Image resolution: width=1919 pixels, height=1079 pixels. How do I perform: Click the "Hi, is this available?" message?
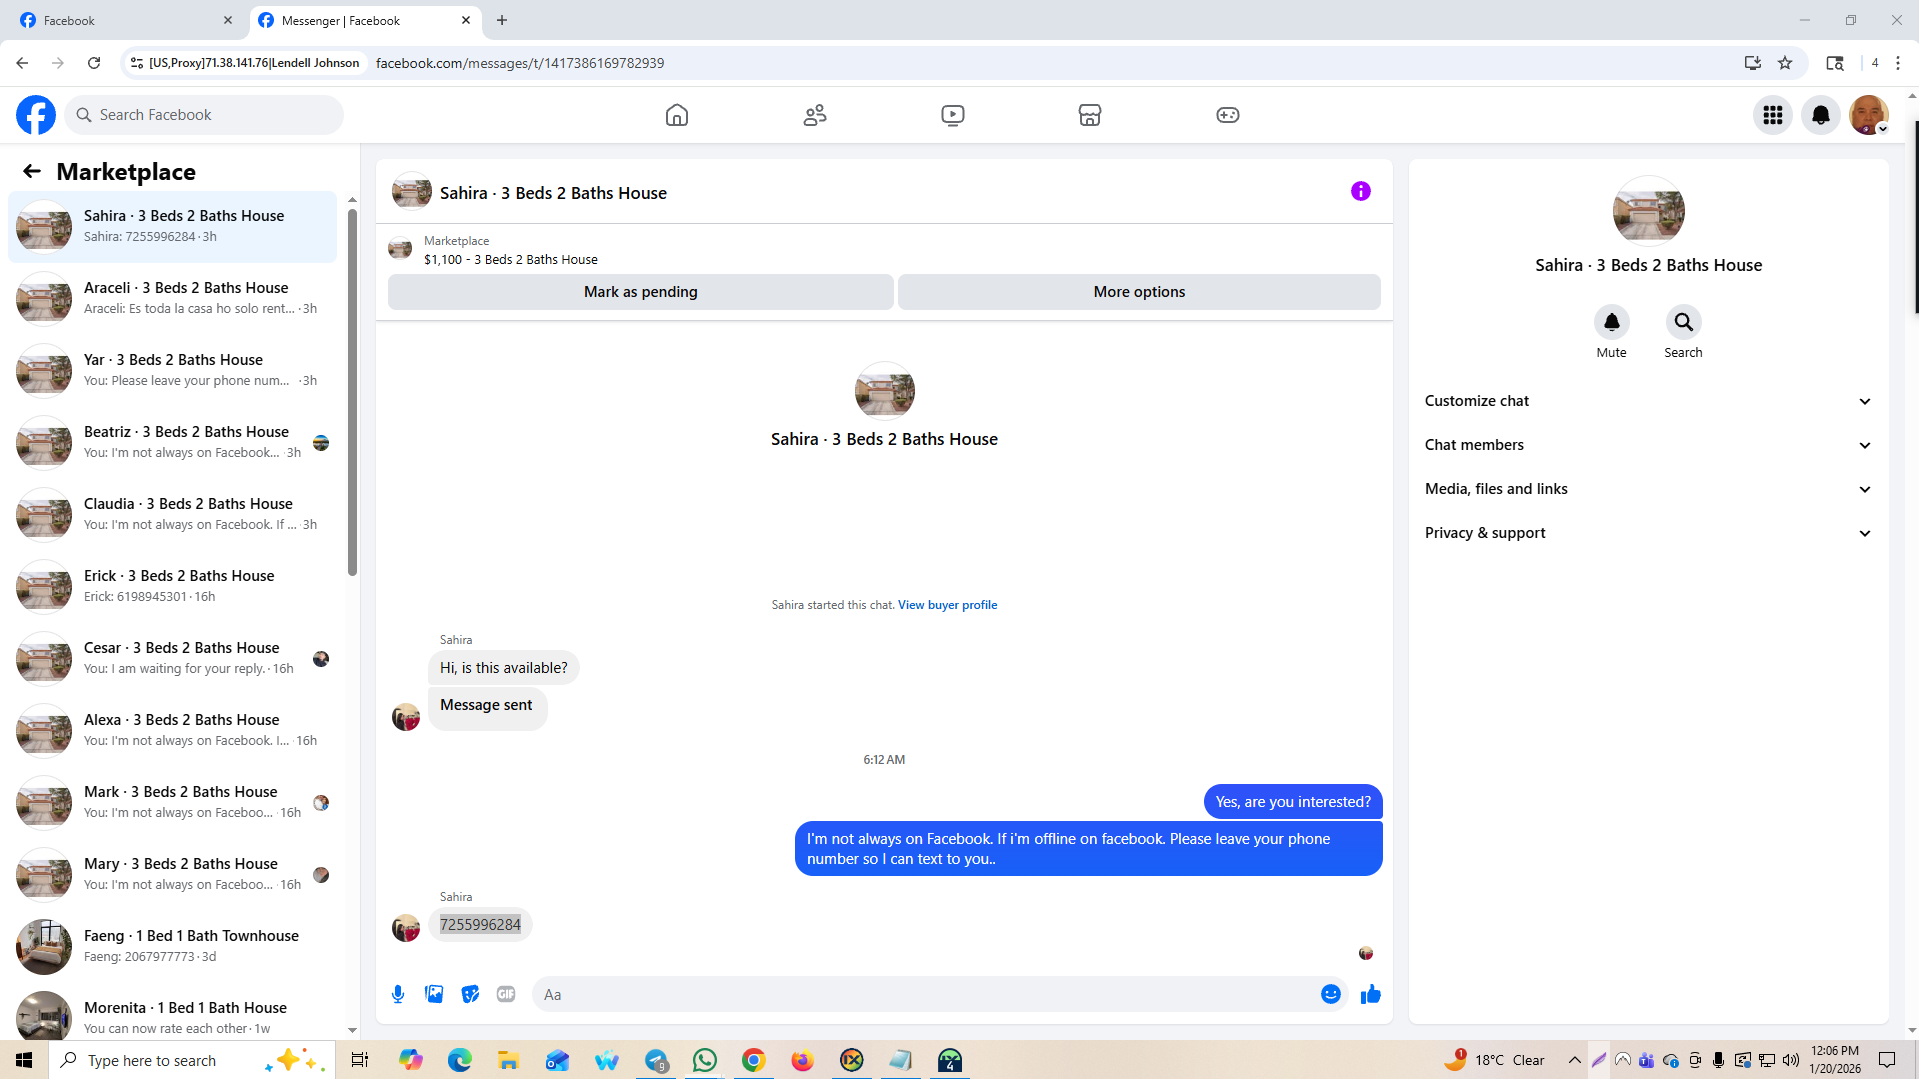(x=504, y=668)
